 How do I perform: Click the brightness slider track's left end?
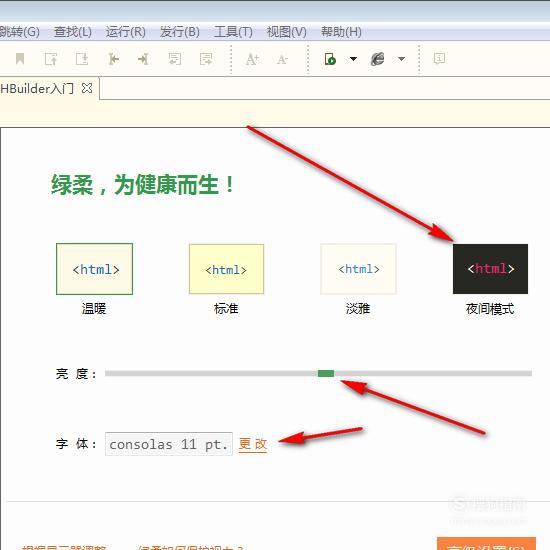tap(107, 373)
